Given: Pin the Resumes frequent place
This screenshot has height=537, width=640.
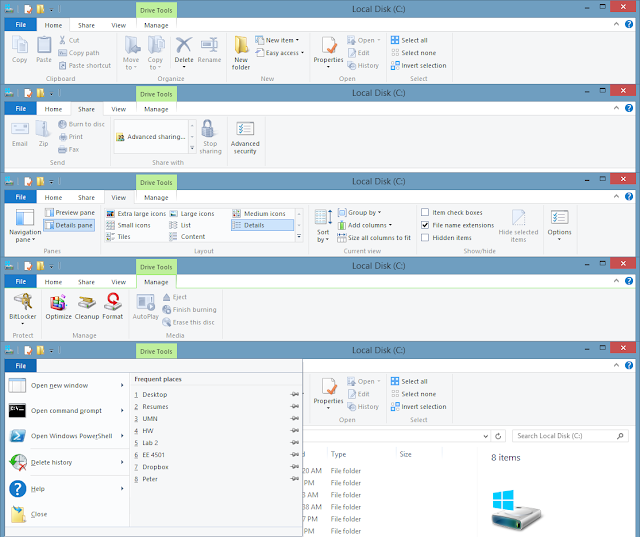Looking at the screenshot, I should [x=295, y=406].
